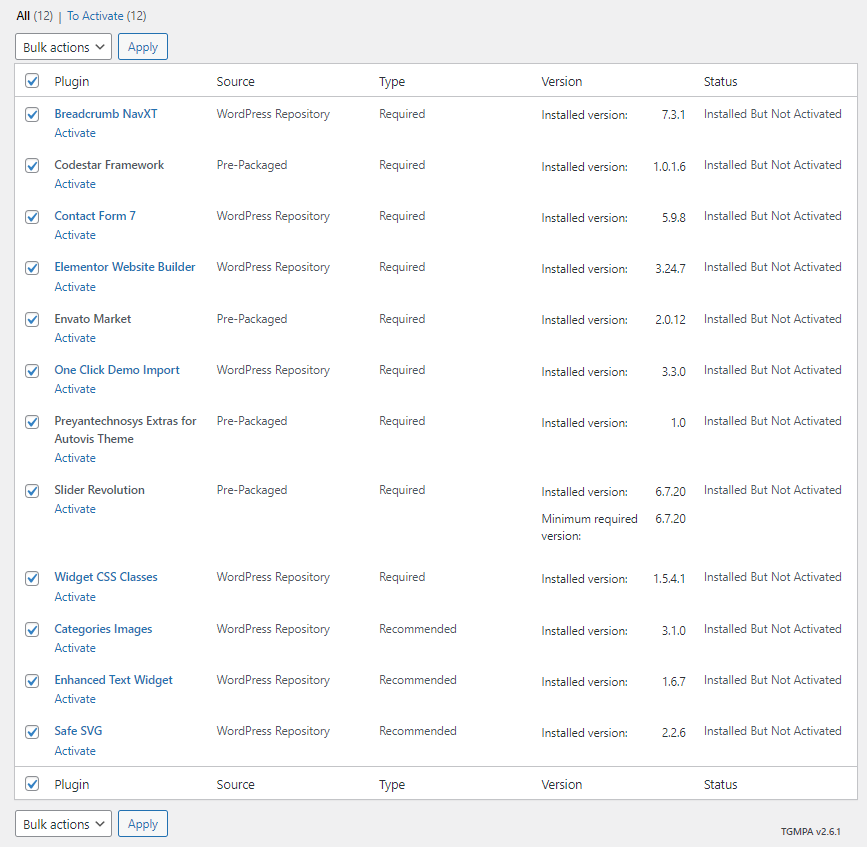Uncheck the Codestar Framework checkbox

(32, 165)
